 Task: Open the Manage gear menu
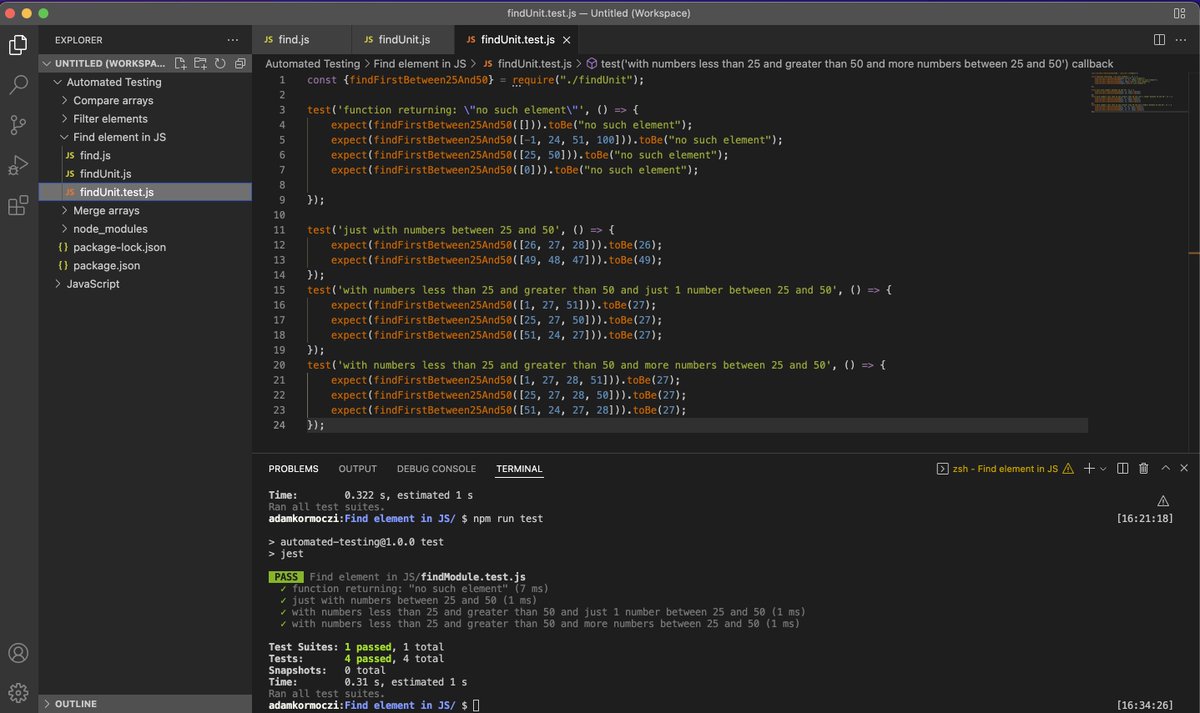18,692
